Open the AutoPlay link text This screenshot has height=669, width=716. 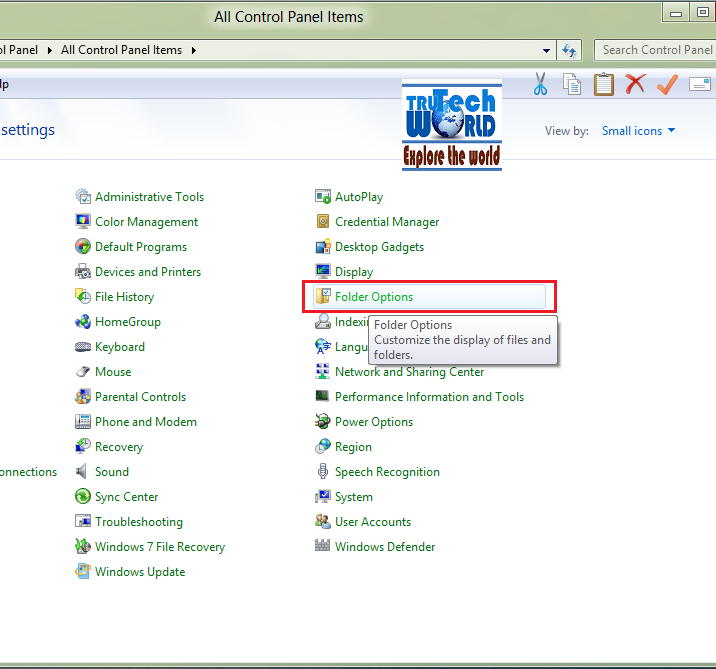359,197
